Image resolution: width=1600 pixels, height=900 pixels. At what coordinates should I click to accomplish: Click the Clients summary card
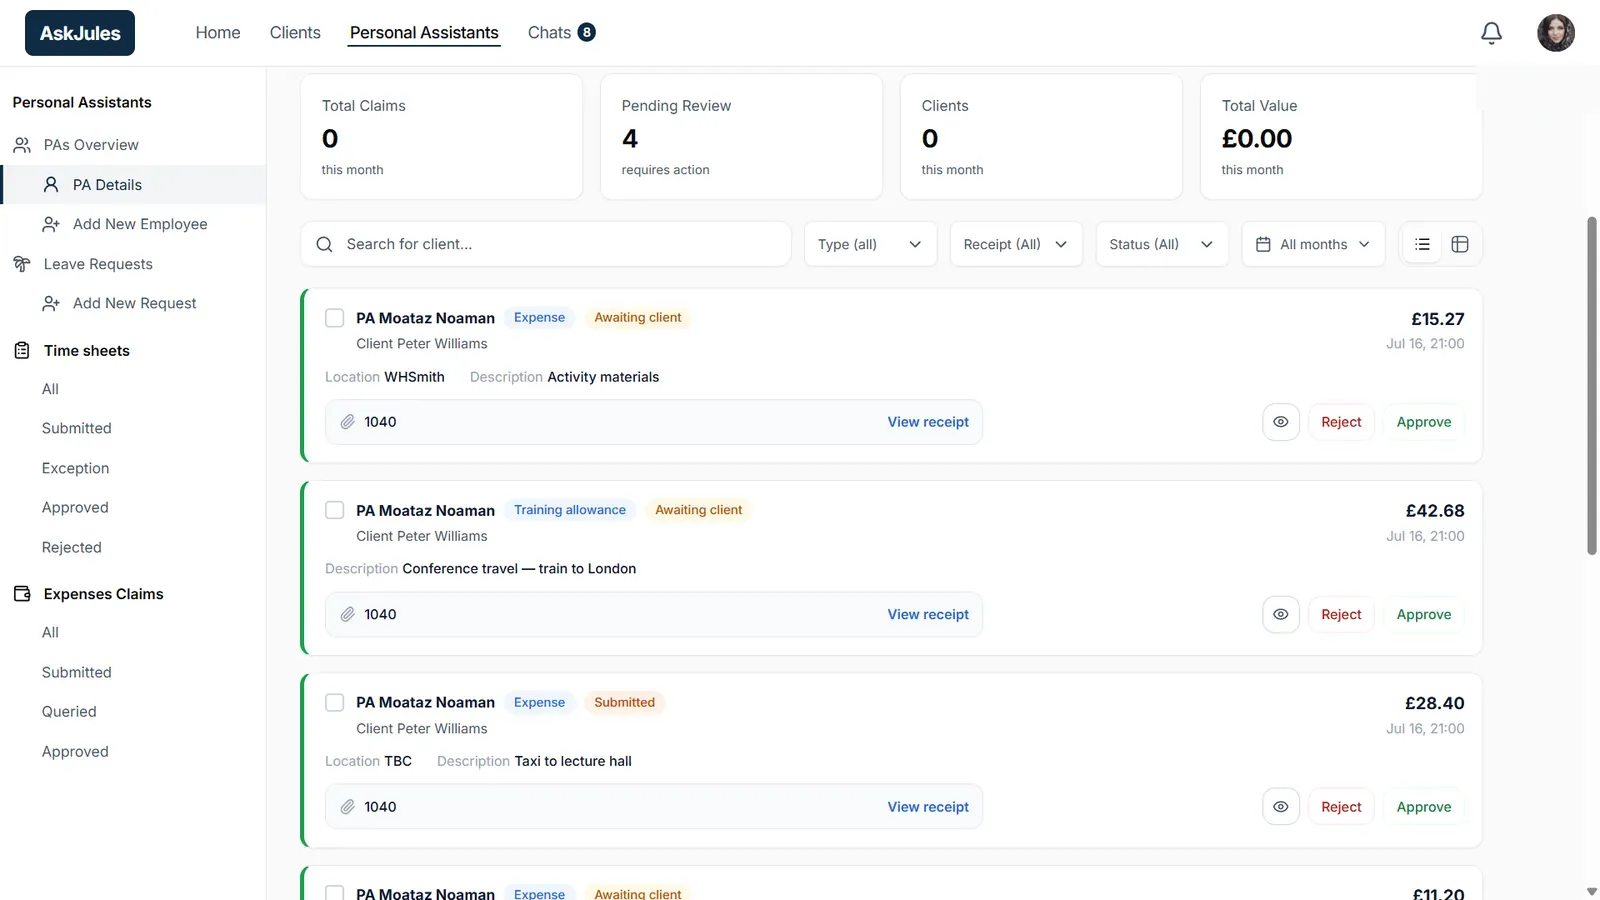1041,137
